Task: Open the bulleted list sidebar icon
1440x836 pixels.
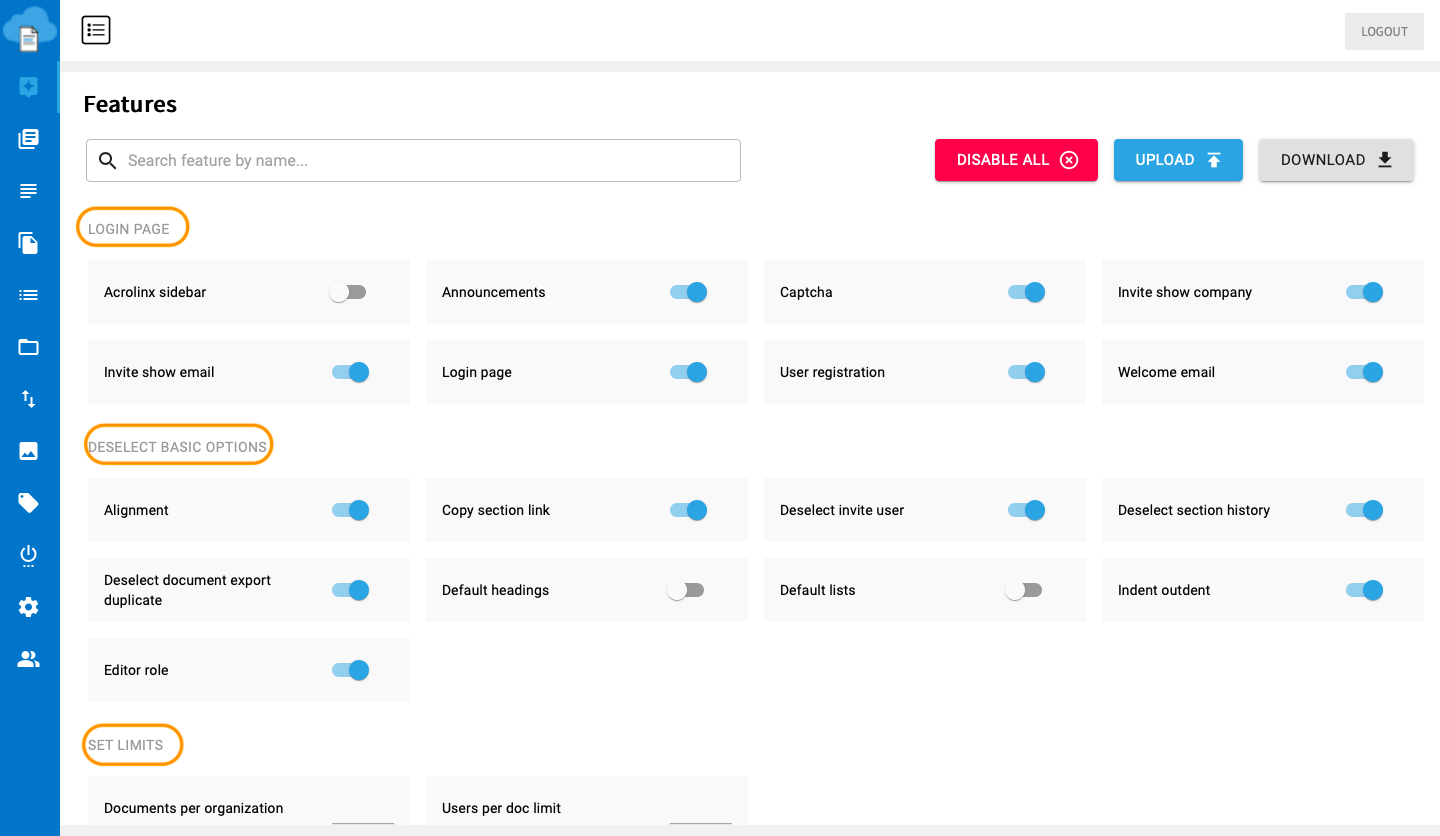Action: point(29,295)
